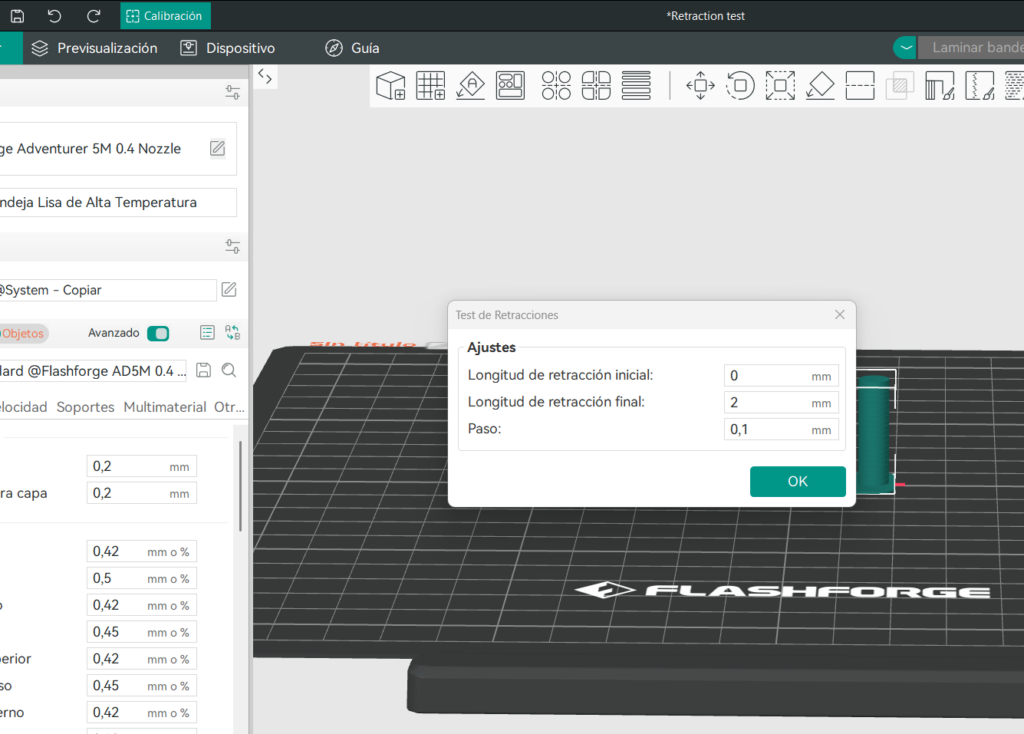Switch to the Previsualización tab

pyautogui.click(x=94, y=48)
